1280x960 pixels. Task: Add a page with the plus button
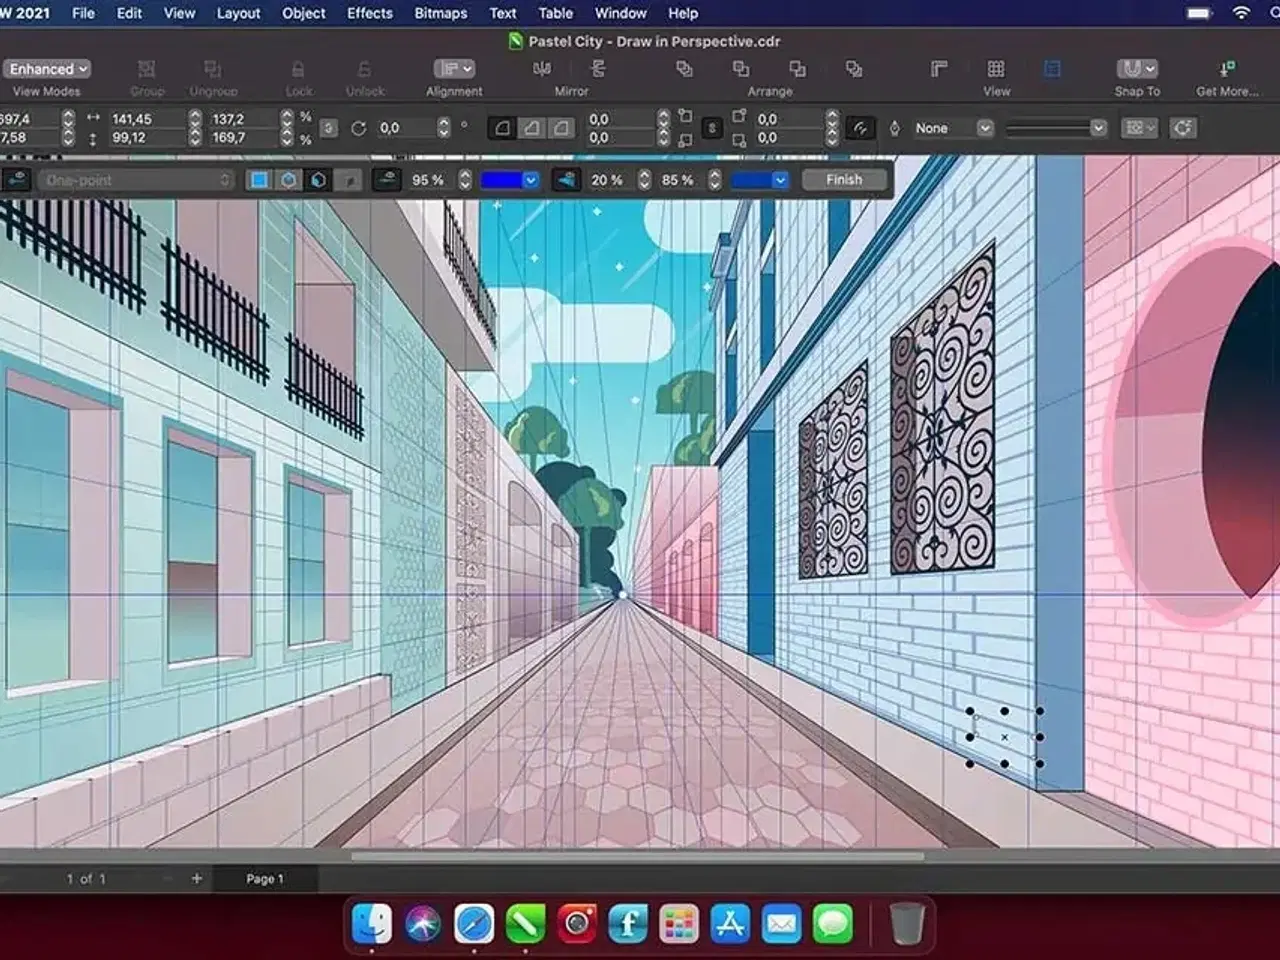[x=196, y=878]
